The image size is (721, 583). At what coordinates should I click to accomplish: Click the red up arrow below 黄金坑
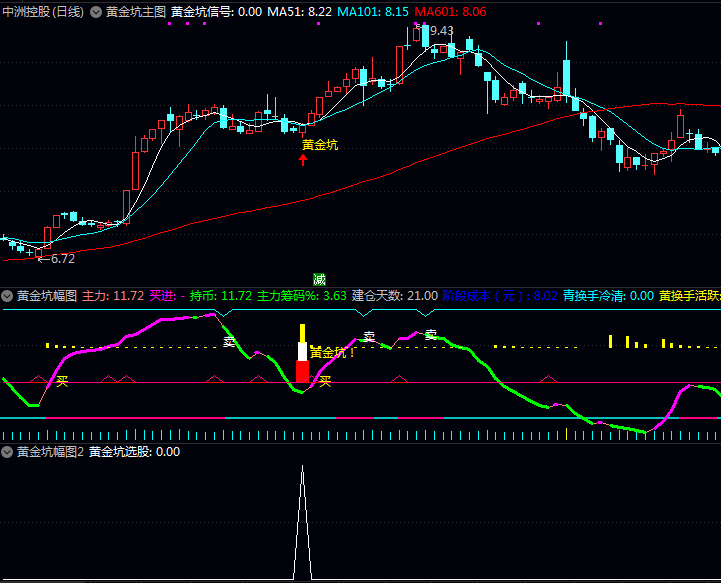pos(303,159)
